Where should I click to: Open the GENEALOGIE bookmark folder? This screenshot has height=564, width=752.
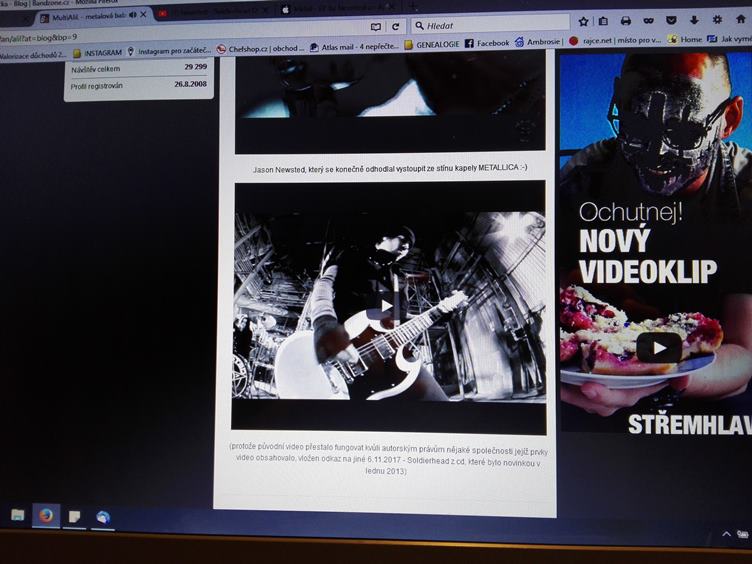(432, 44)
